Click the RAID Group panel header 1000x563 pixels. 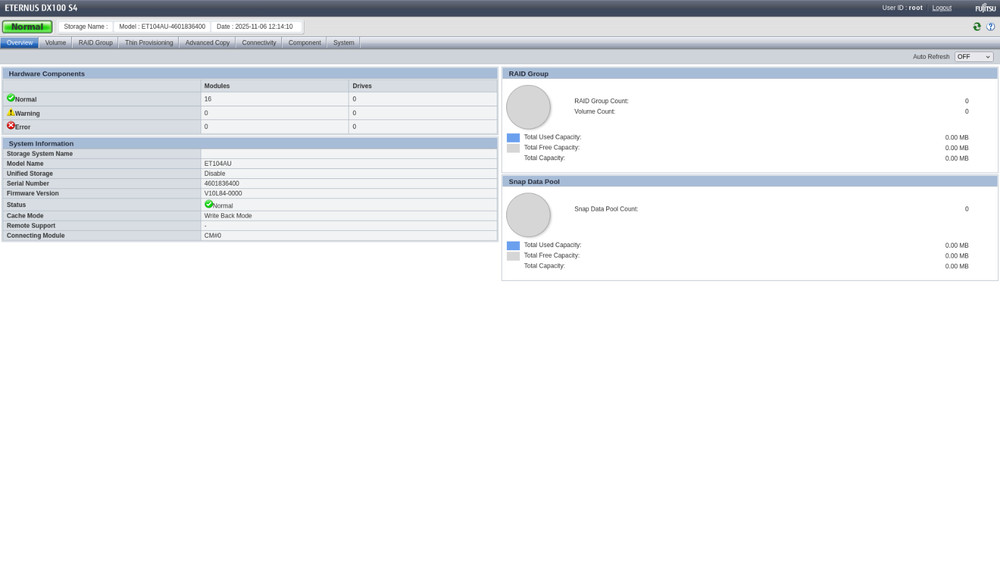coord(749,74)
